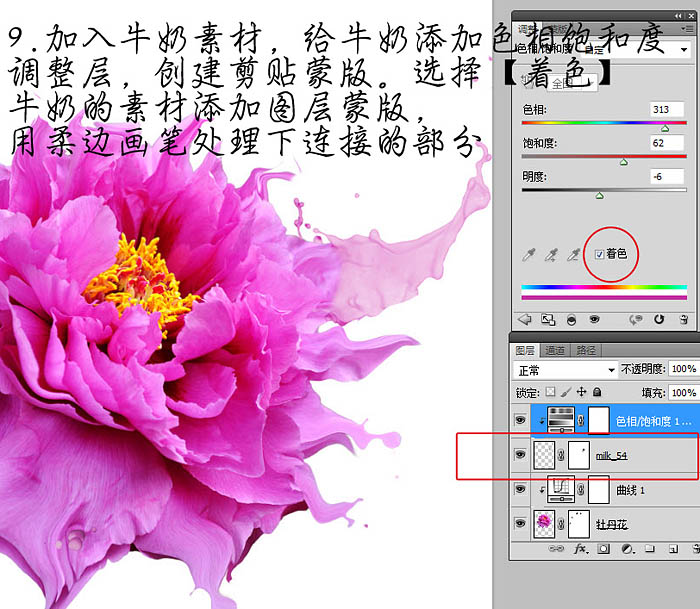
Task: Hide the milk_54 layer
Action: coord(519,455)
